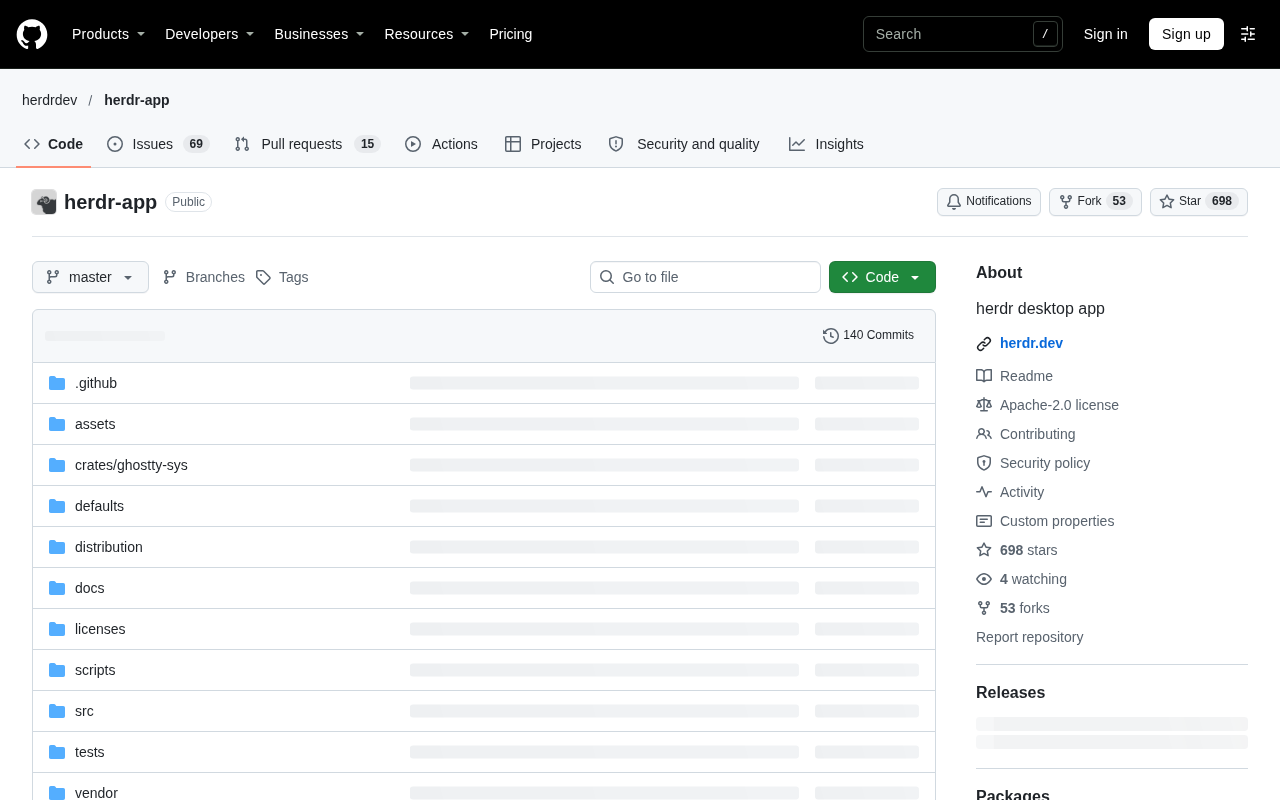Click the src folder icon

[x=57, y=711]
